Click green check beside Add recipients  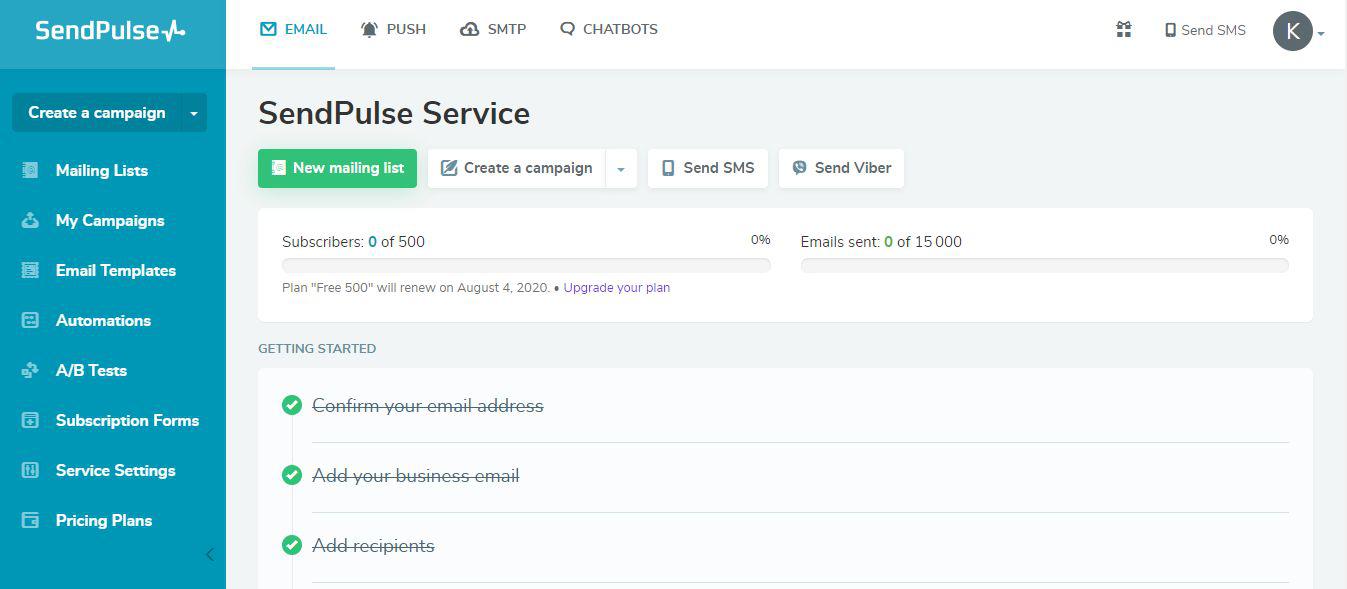pos(292,545)
